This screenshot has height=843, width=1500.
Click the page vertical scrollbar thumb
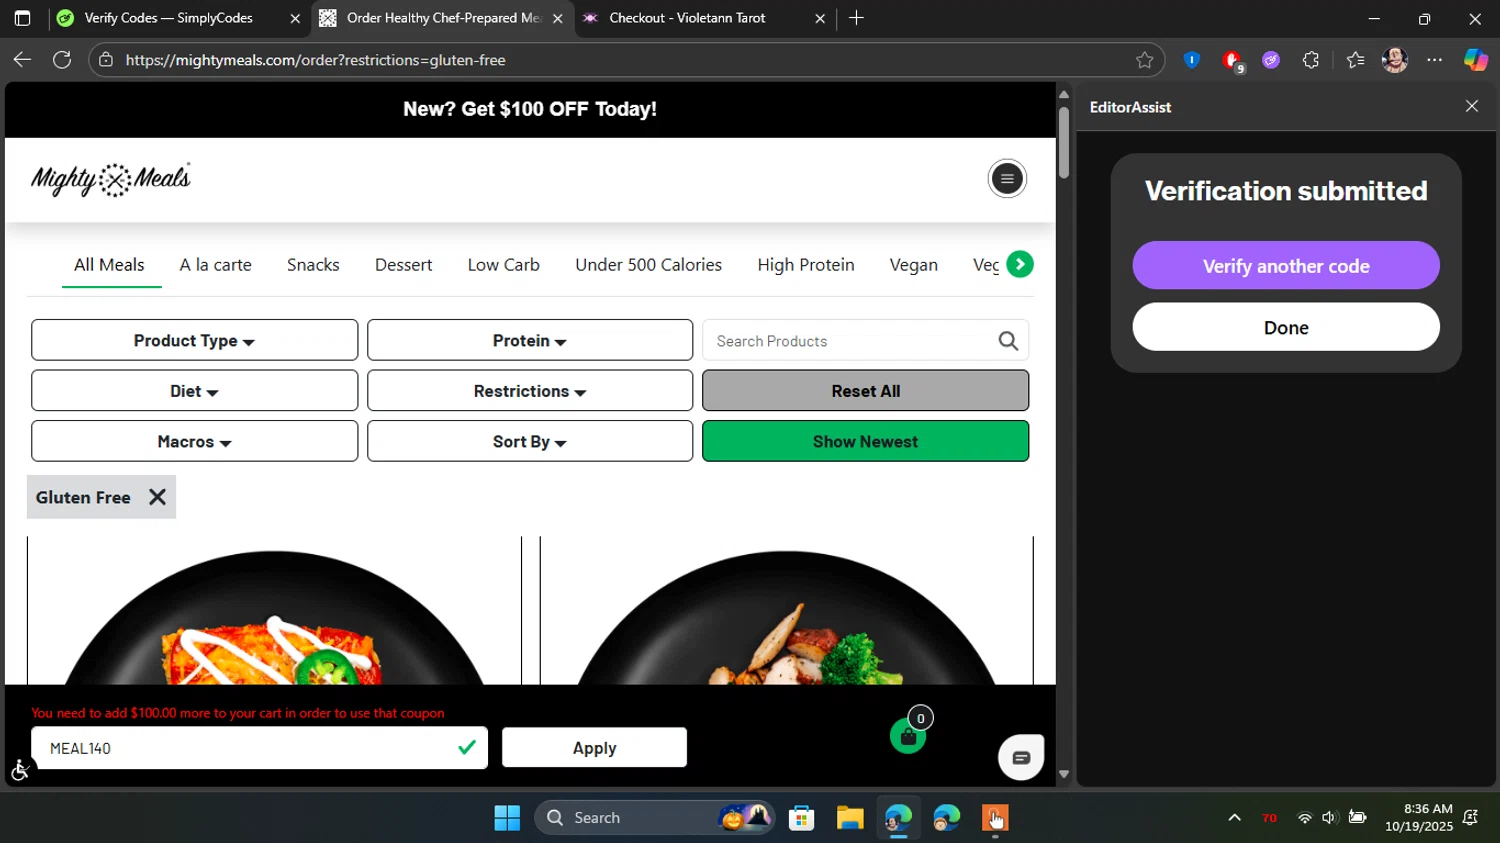tap(1064, 142)
